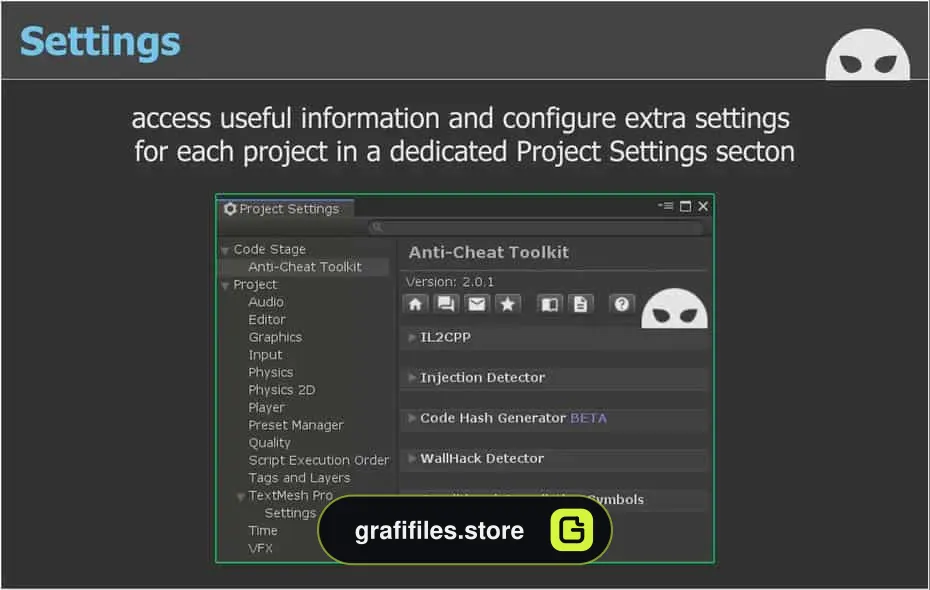Open the Anti-Cheat Toolkit home page icon
The width and height of the screenshot is (930, 590).
(x=415, y=304)
